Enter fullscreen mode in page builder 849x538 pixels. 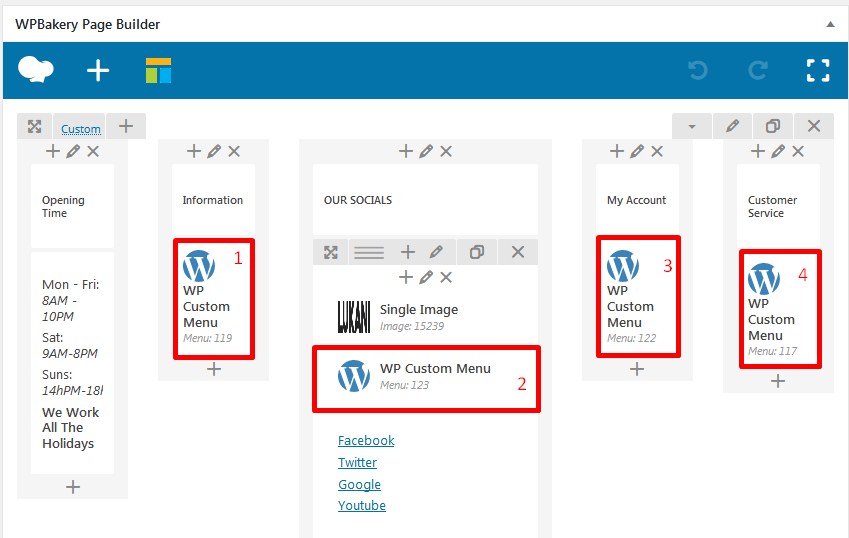point(818,70)
